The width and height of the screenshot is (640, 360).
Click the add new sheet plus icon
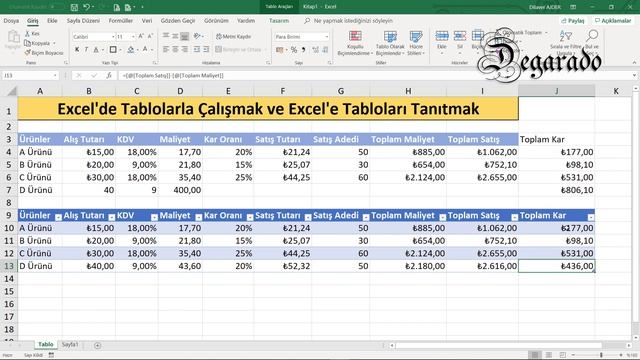(97, 345)
